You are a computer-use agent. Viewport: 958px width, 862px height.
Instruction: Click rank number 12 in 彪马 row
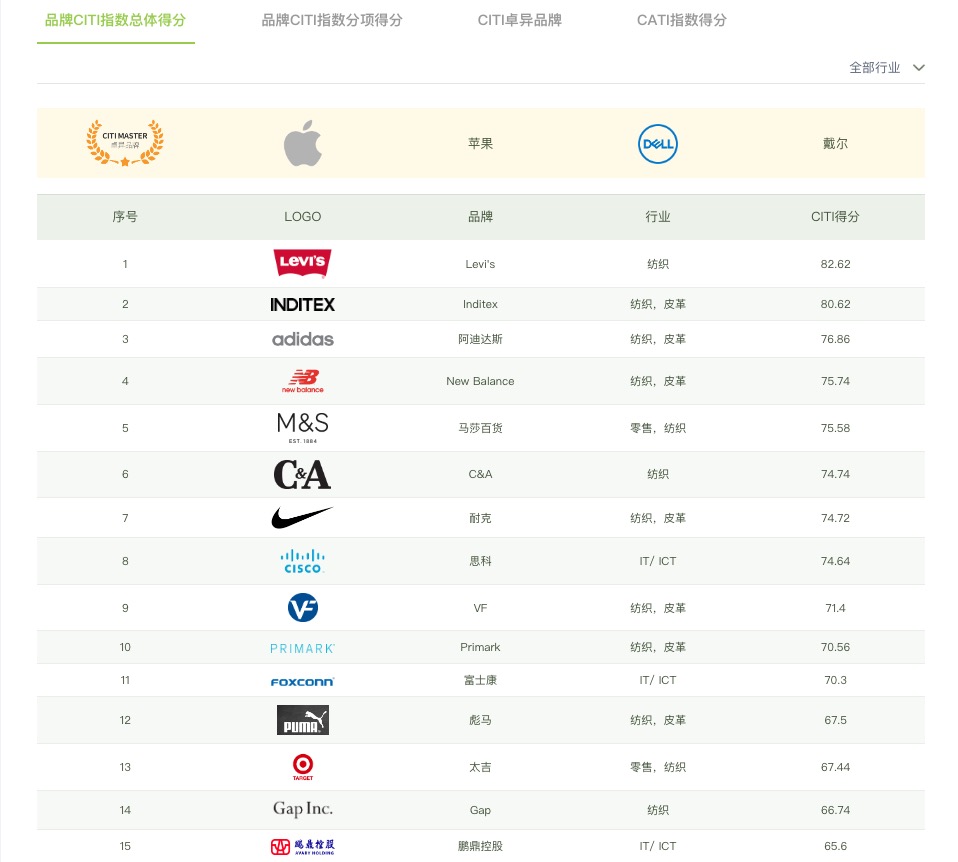[x=125, y=720]
